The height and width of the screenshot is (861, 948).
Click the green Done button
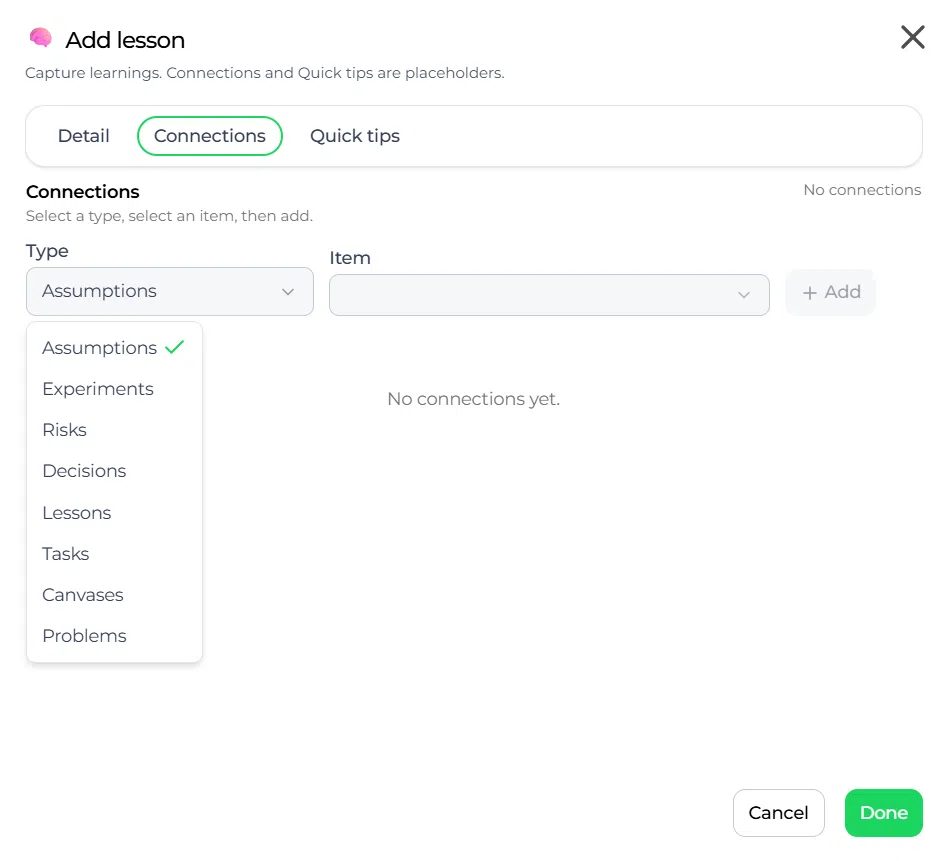pos(884,813)
